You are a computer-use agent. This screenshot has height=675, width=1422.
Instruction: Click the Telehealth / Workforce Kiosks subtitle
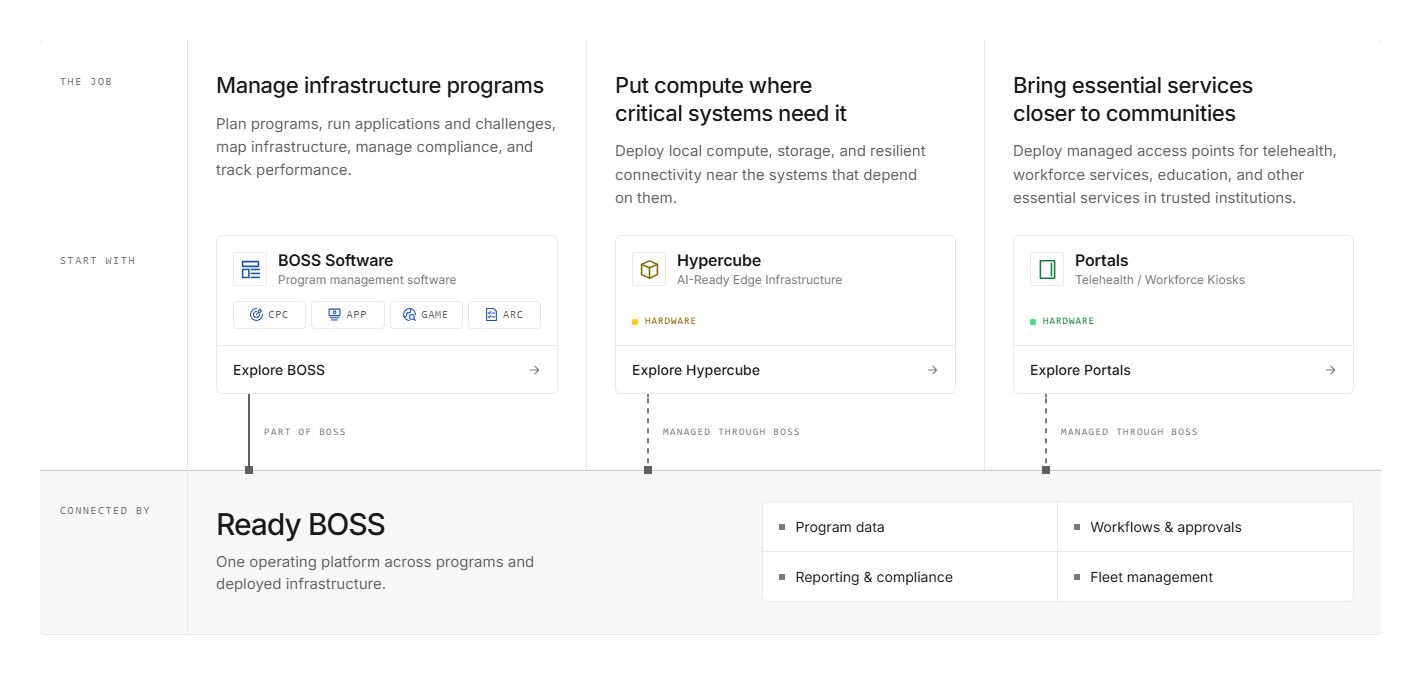point(1160,280)
